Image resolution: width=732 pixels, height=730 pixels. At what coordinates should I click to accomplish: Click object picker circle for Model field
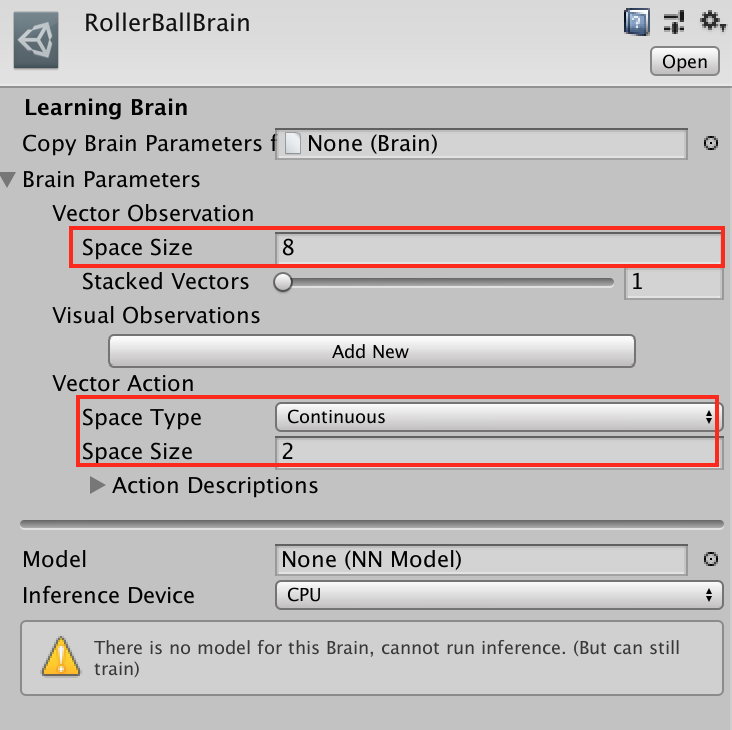711,560
